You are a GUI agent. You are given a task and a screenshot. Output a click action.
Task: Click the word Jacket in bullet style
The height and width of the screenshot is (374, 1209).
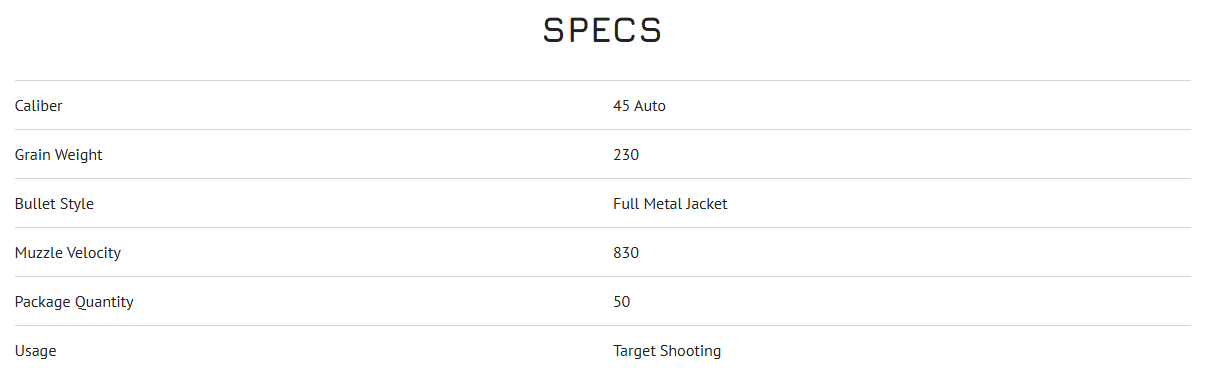pos(706,204)
